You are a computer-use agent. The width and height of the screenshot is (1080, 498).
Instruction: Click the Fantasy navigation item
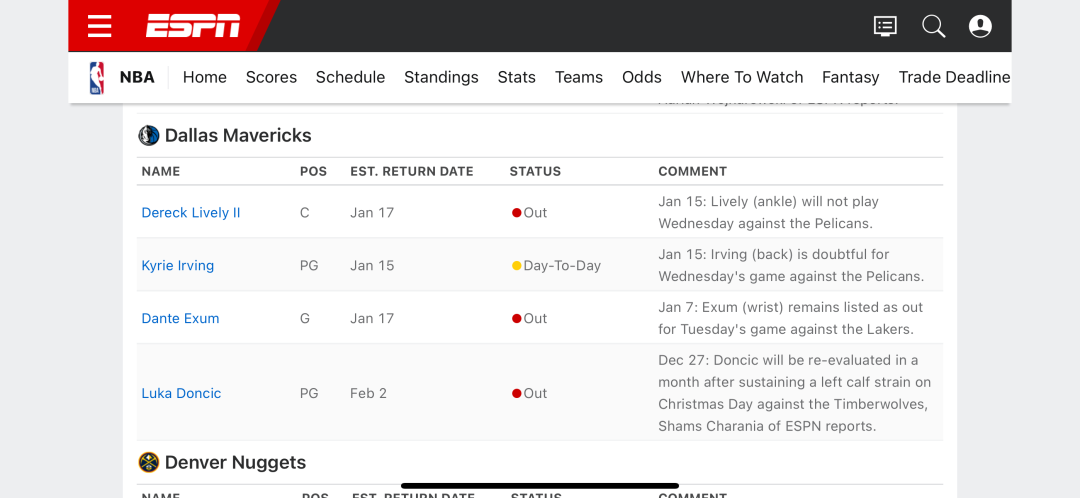click(851, 77)
